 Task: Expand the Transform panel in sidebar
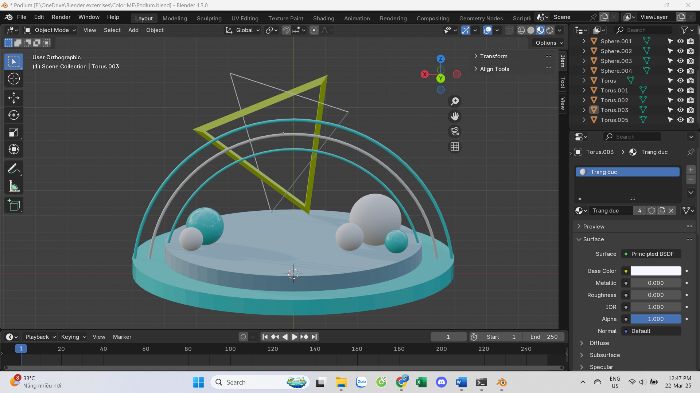coord(476,56)
